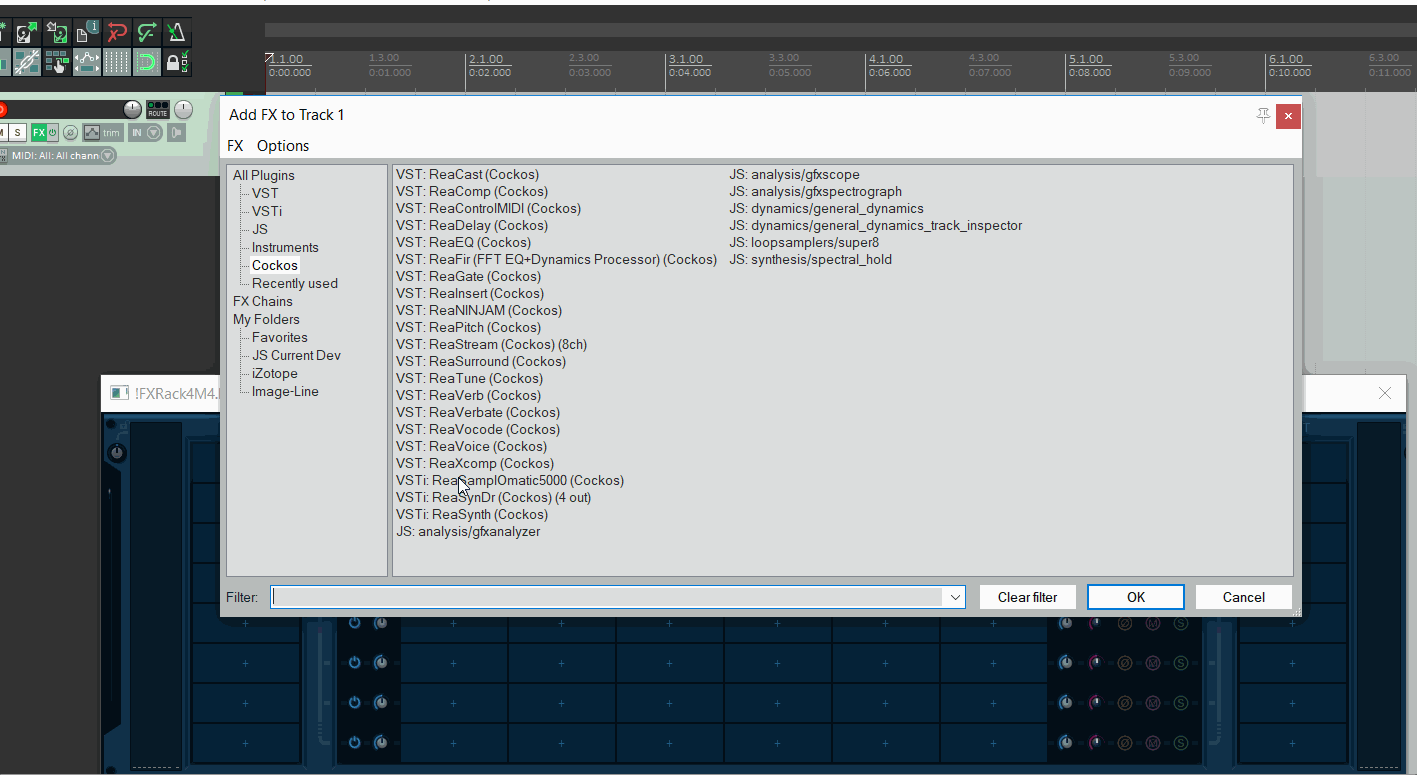The width and height of the screenshot is (1417, 775).
Task: Open the FX menu in Add FX dialog
Action: pyautogui.click(x=235, y=146)
